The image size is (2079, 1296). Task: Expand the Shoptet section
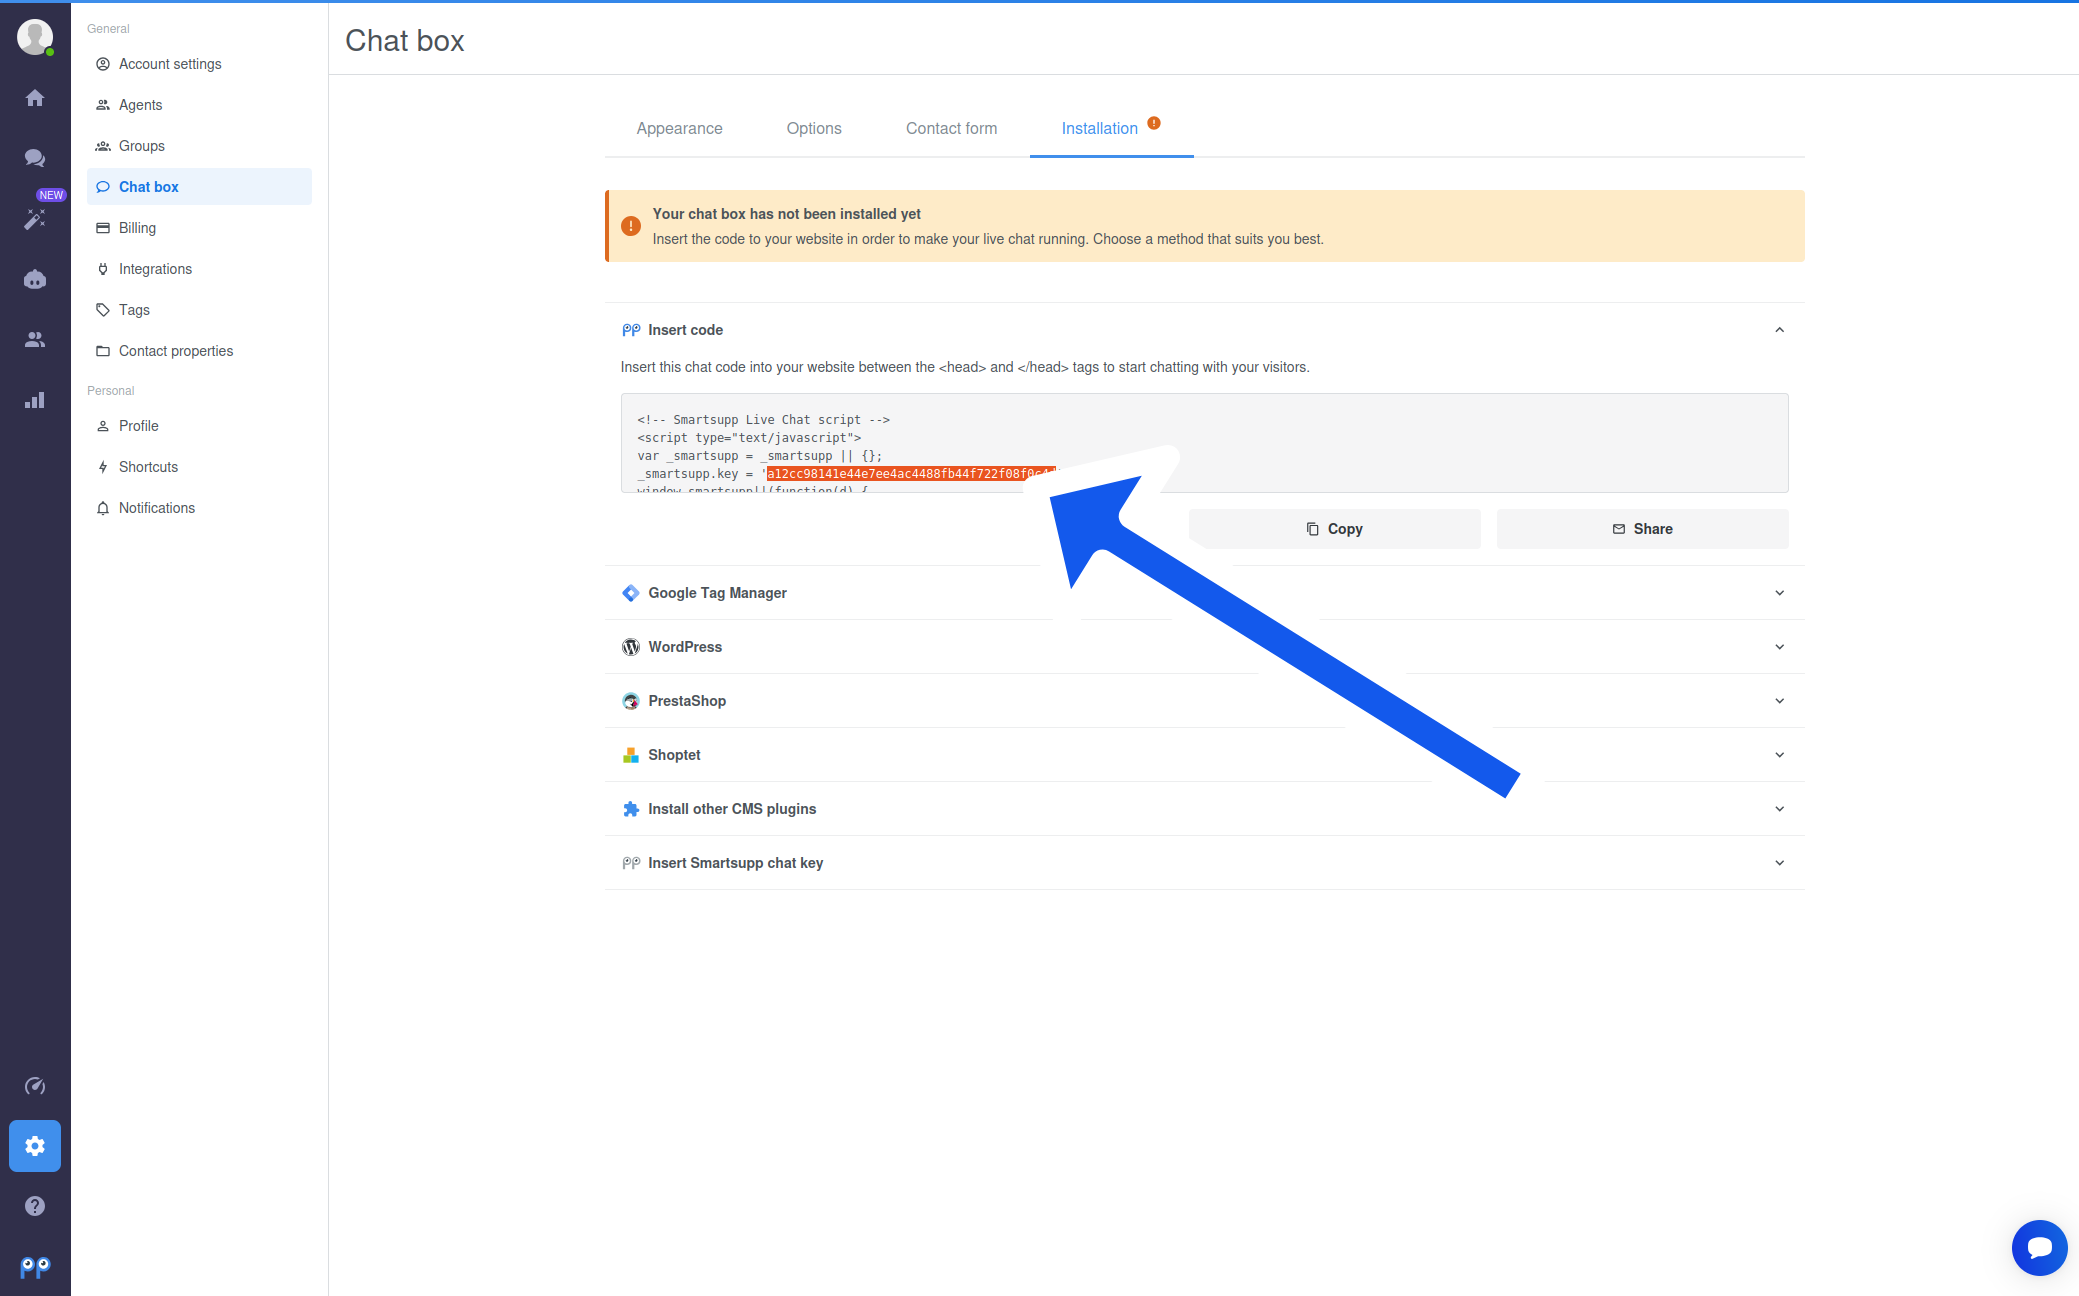pyautogui.click(x=1779, y=755)
